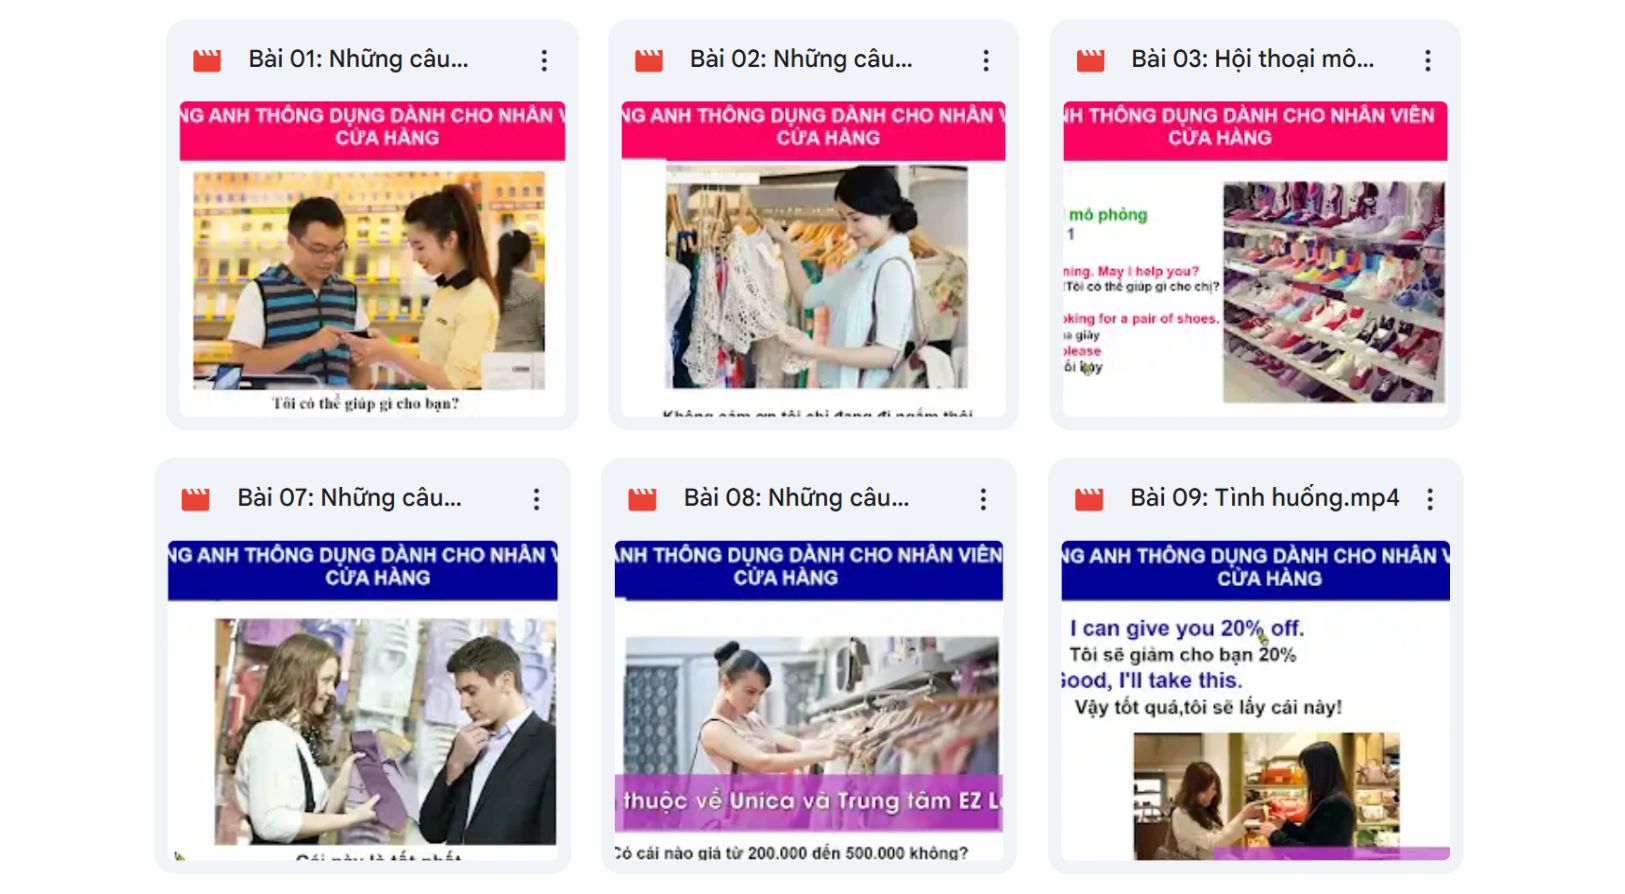1625x894 pixels.
Task: Select the file title Bài 09: Tình huống.mp4
Action: (x=1265, y=498)
